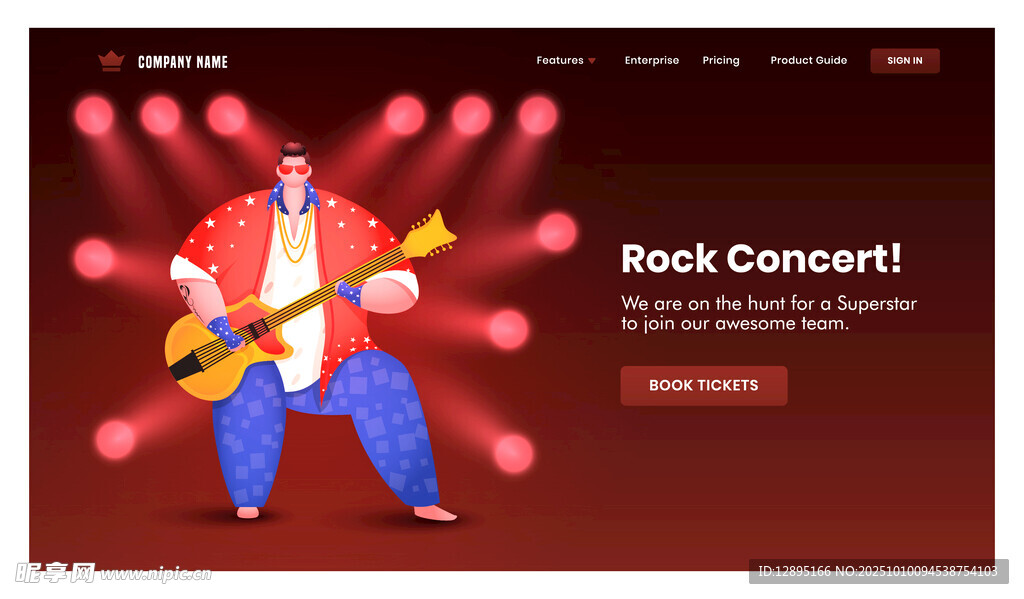The height and width of the screenshot is (599, 1024).
Task: Click the Chinese watermark logo
Action: 55,573
